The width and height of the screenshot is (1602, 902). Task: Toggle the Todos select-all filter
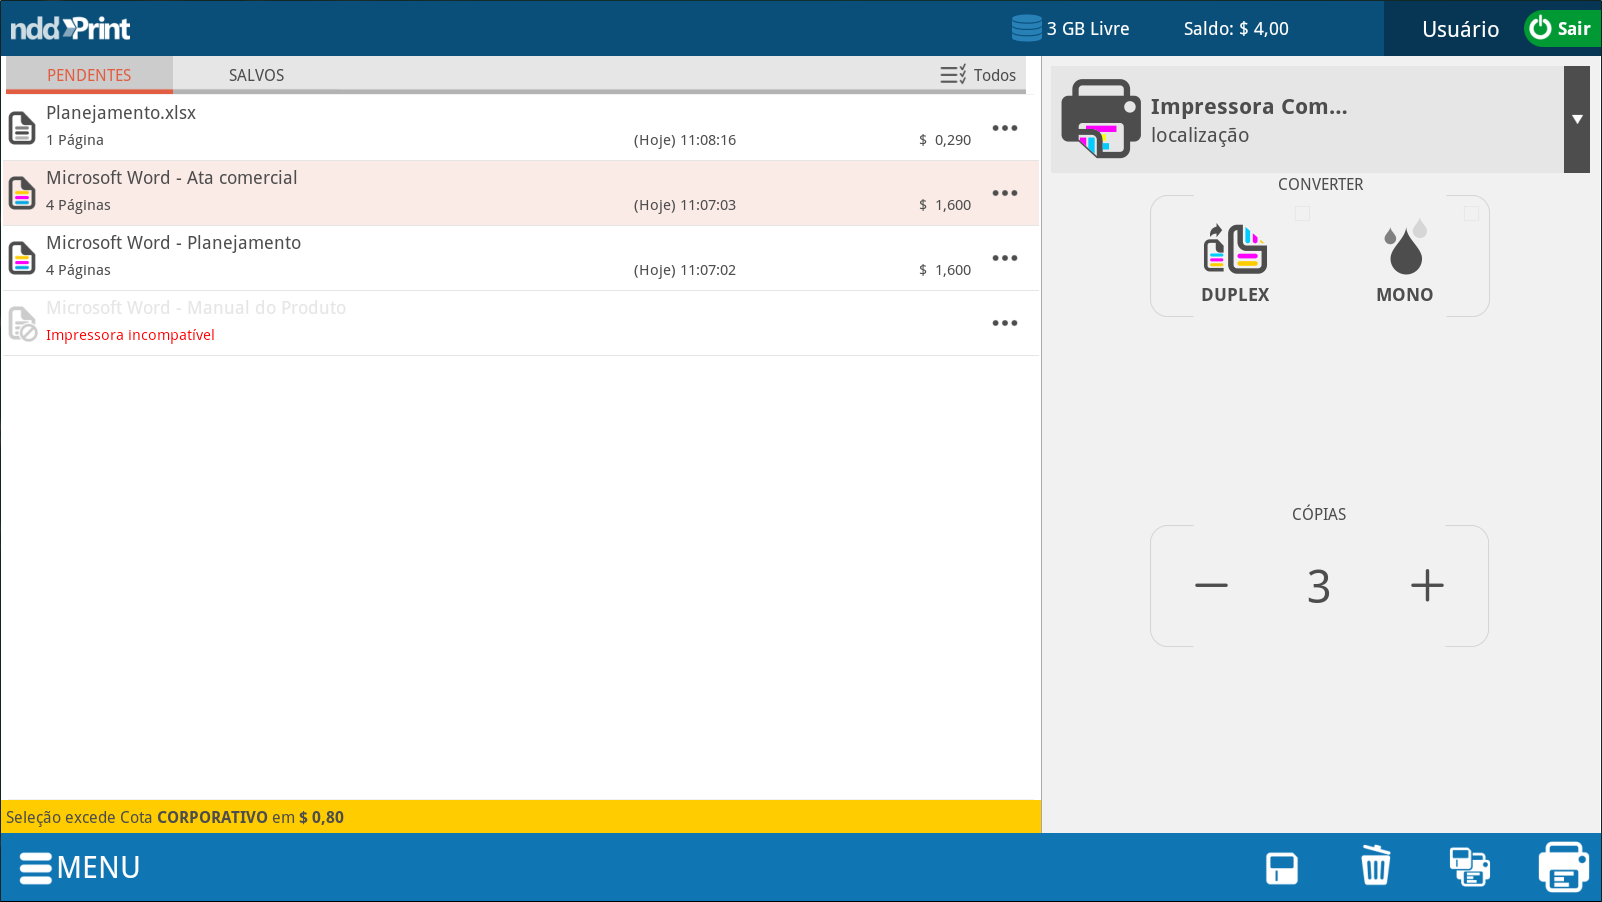[x=977, y=75]
